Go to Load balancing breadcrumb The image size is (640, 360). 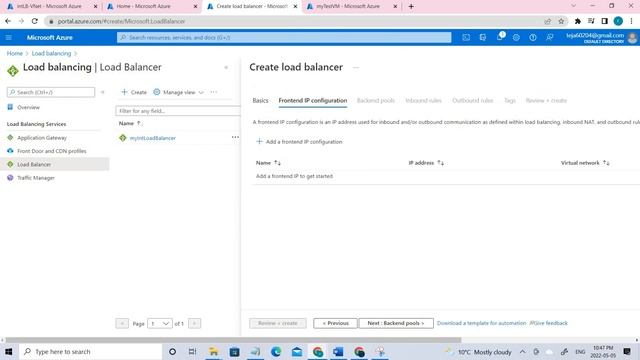pos(51,53)
